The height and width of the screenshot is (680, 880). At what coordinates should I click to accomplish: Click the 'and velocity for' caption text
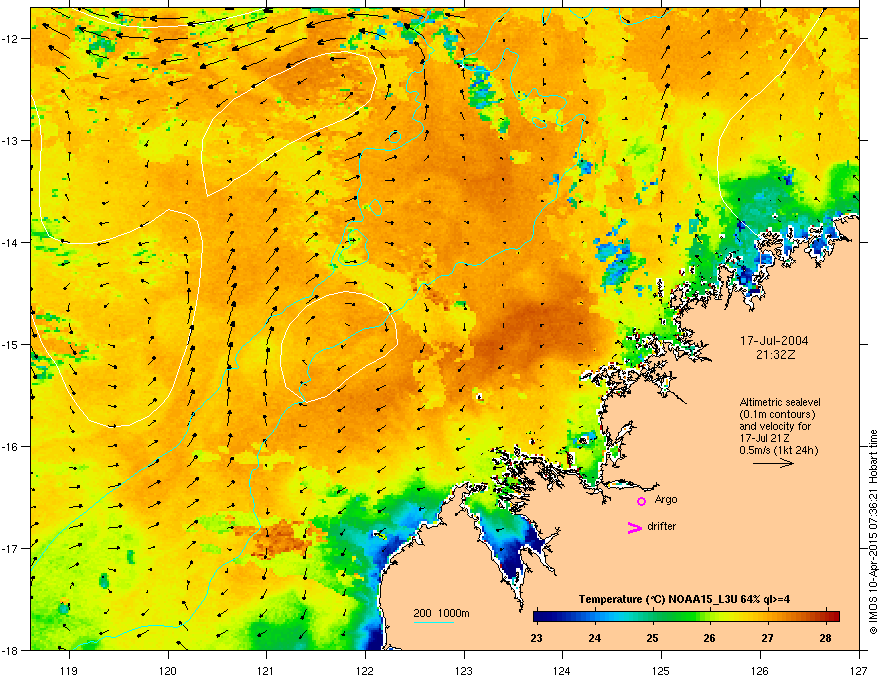click(775, 426)
